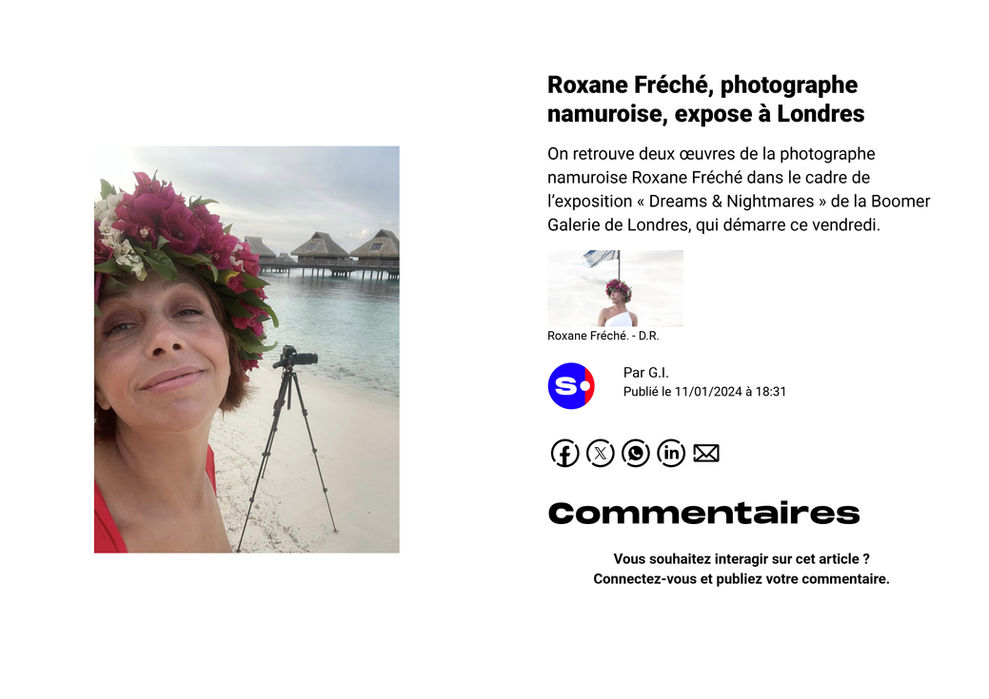Click 'Connectez-vous et publiez votre commentaire'
Viewport: 989px width, 699px height.
(x=741, y=579)
